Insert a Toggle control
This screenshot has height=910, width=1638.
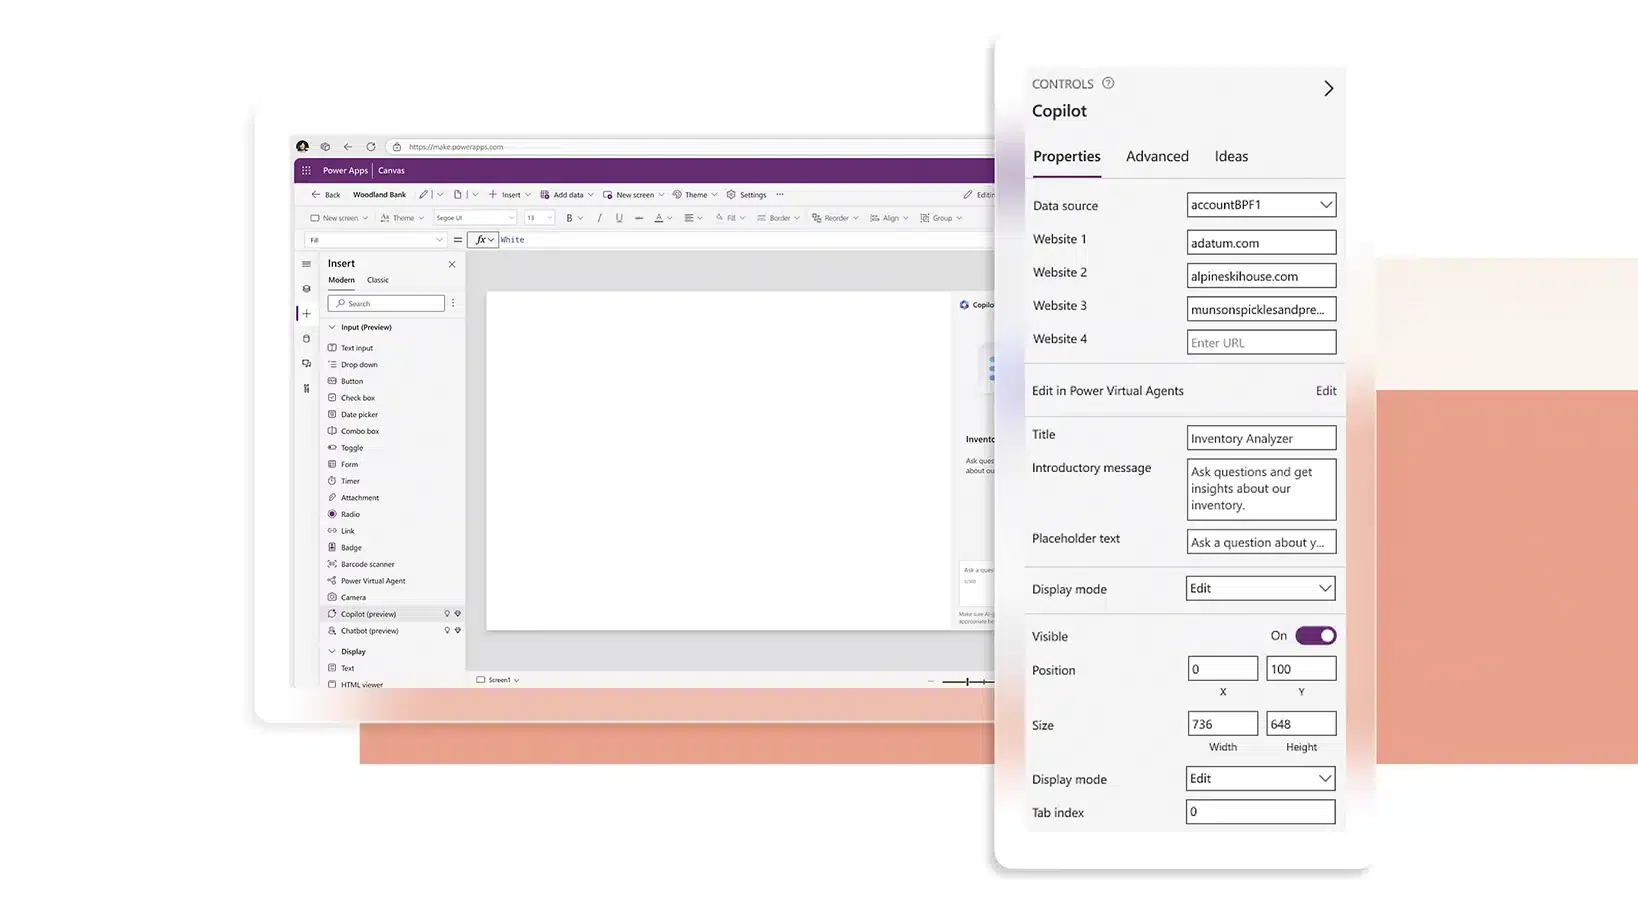pyautogui.click(x=345, y=448)
